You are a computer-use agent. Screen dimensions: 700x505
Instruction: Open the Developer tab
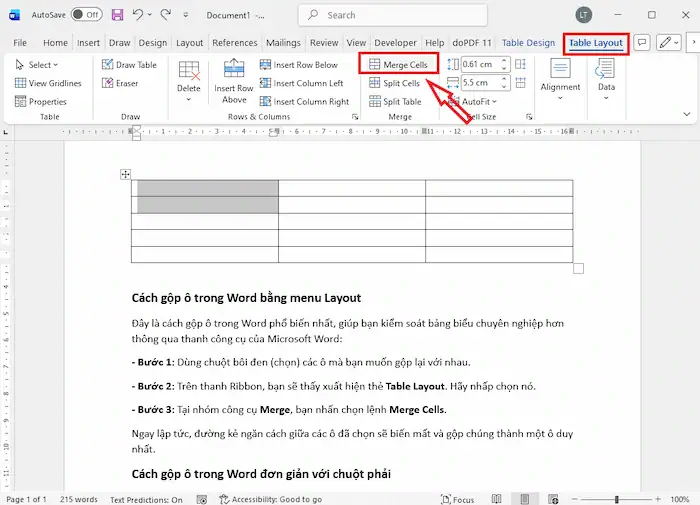point(395,43)
